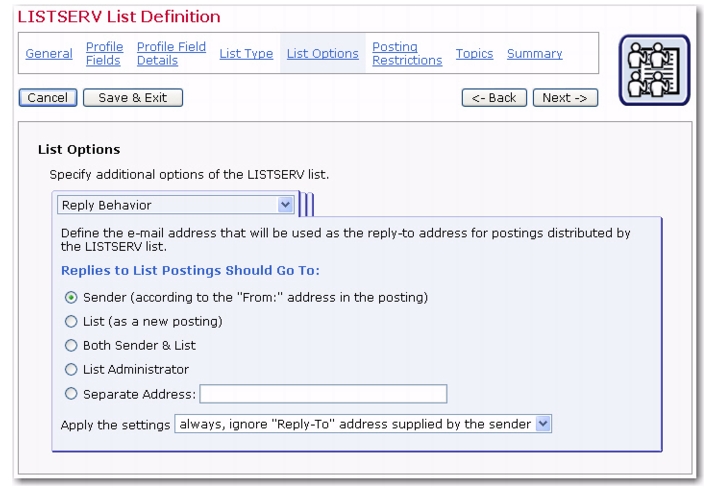Select List (as a new posting) option
716x488 pixels.
[x=71, y=321]
